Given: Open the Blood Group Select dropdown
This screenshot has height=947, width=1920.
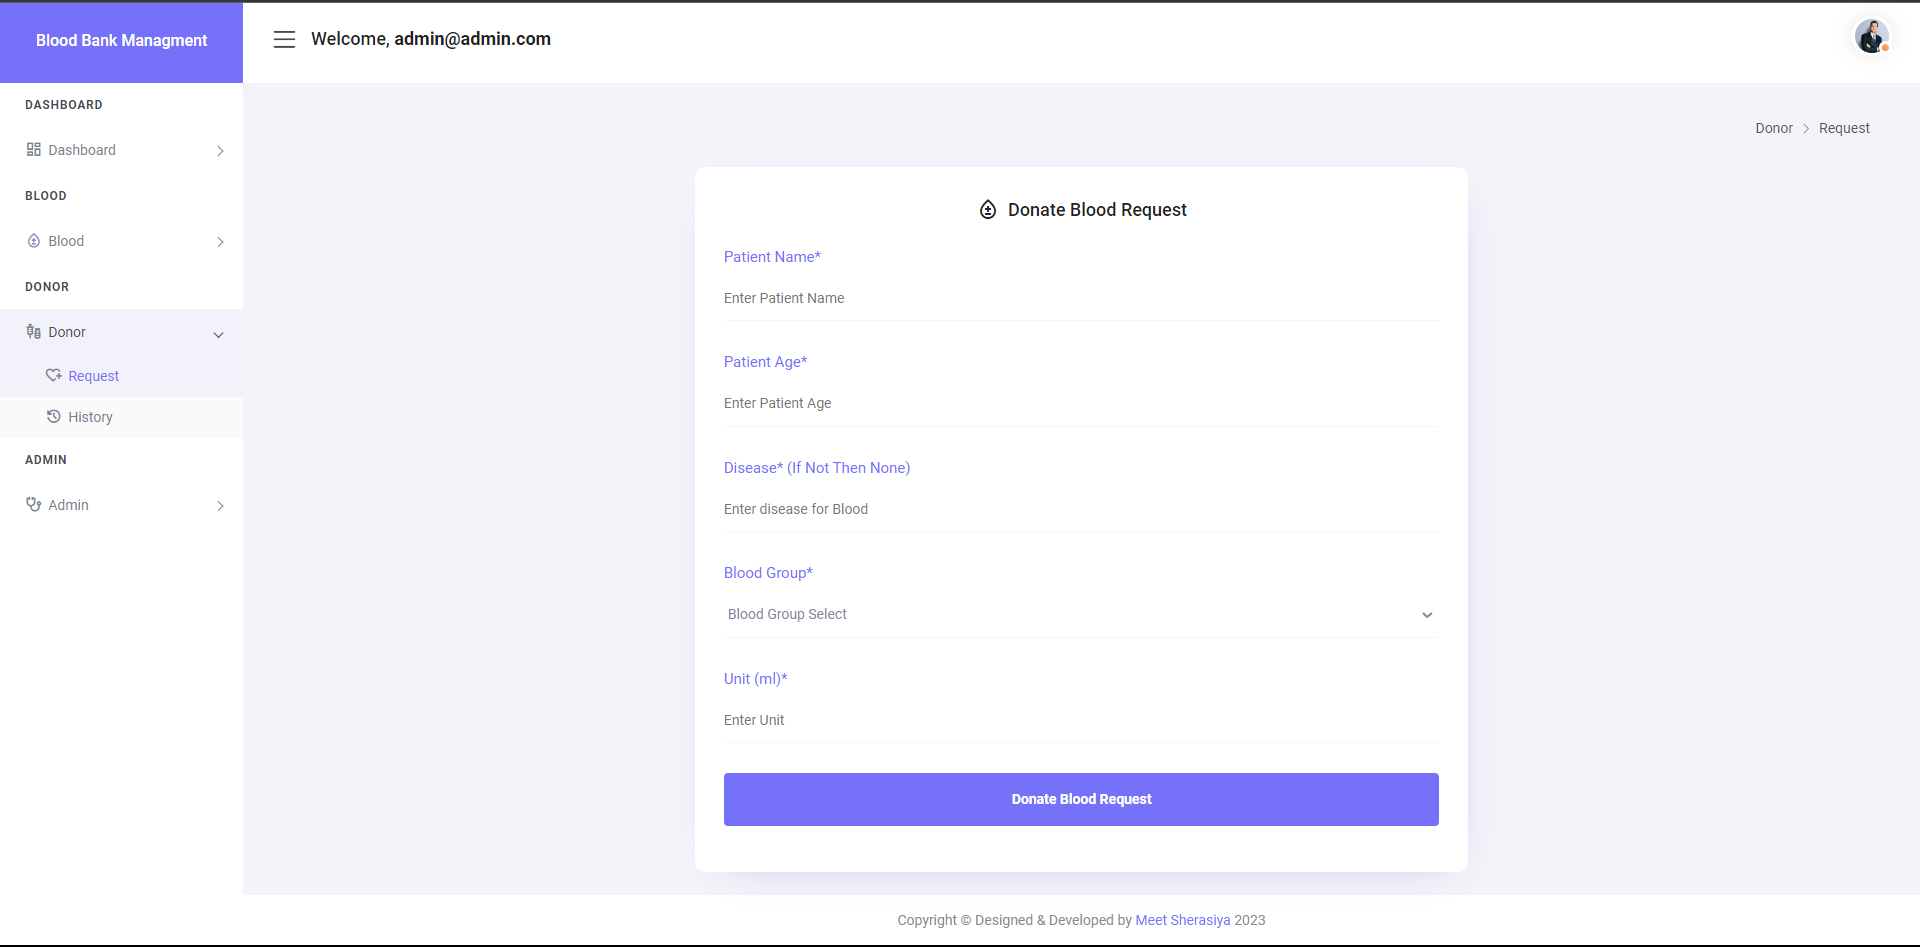Looking at the screenshot, I should (x=1080, y=614).
